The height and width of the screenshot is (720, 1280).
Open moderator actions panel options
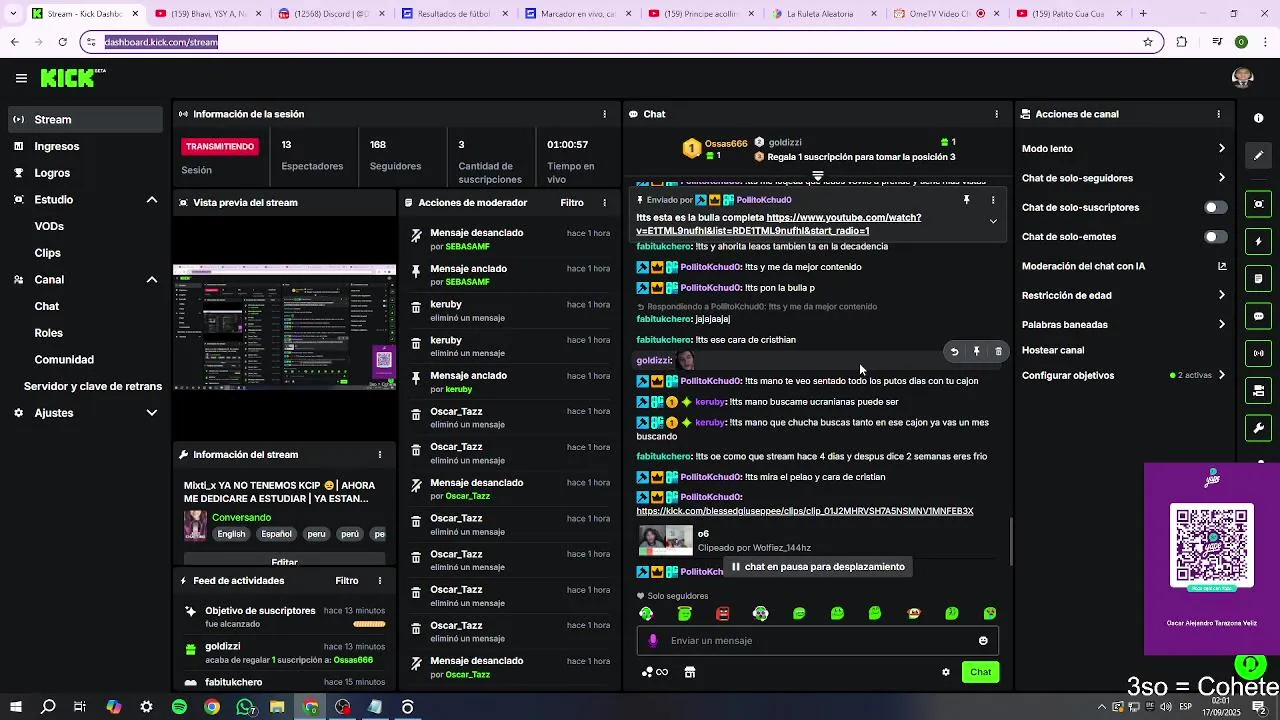tap(604, 202)
